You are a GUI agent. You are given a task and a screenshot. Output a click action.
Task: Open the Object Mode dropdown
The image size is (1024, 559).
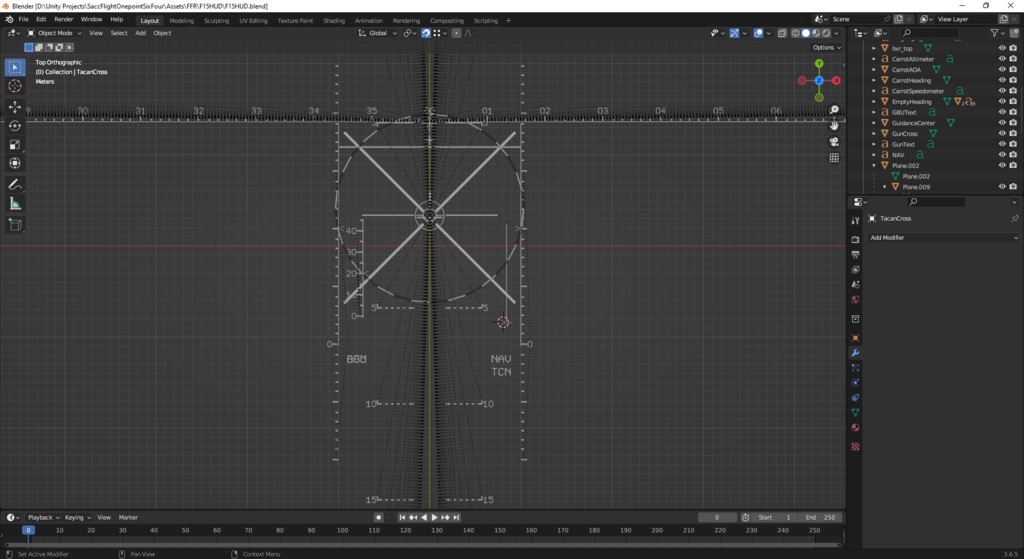coord(54,33)
